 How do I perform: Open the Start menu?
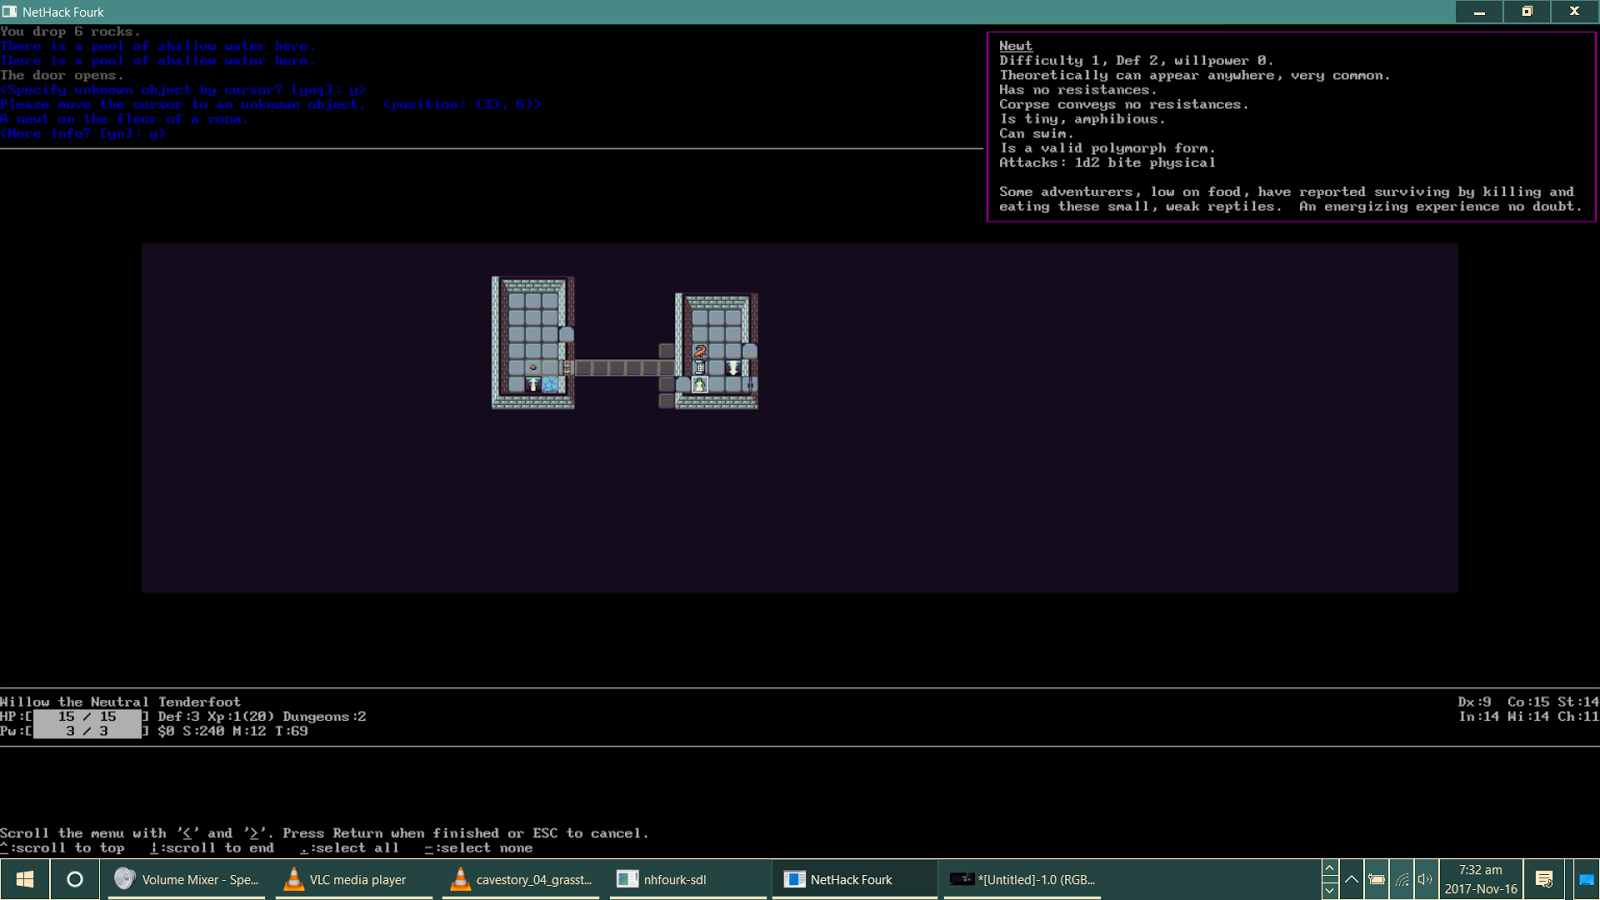(x=24, y=879)
